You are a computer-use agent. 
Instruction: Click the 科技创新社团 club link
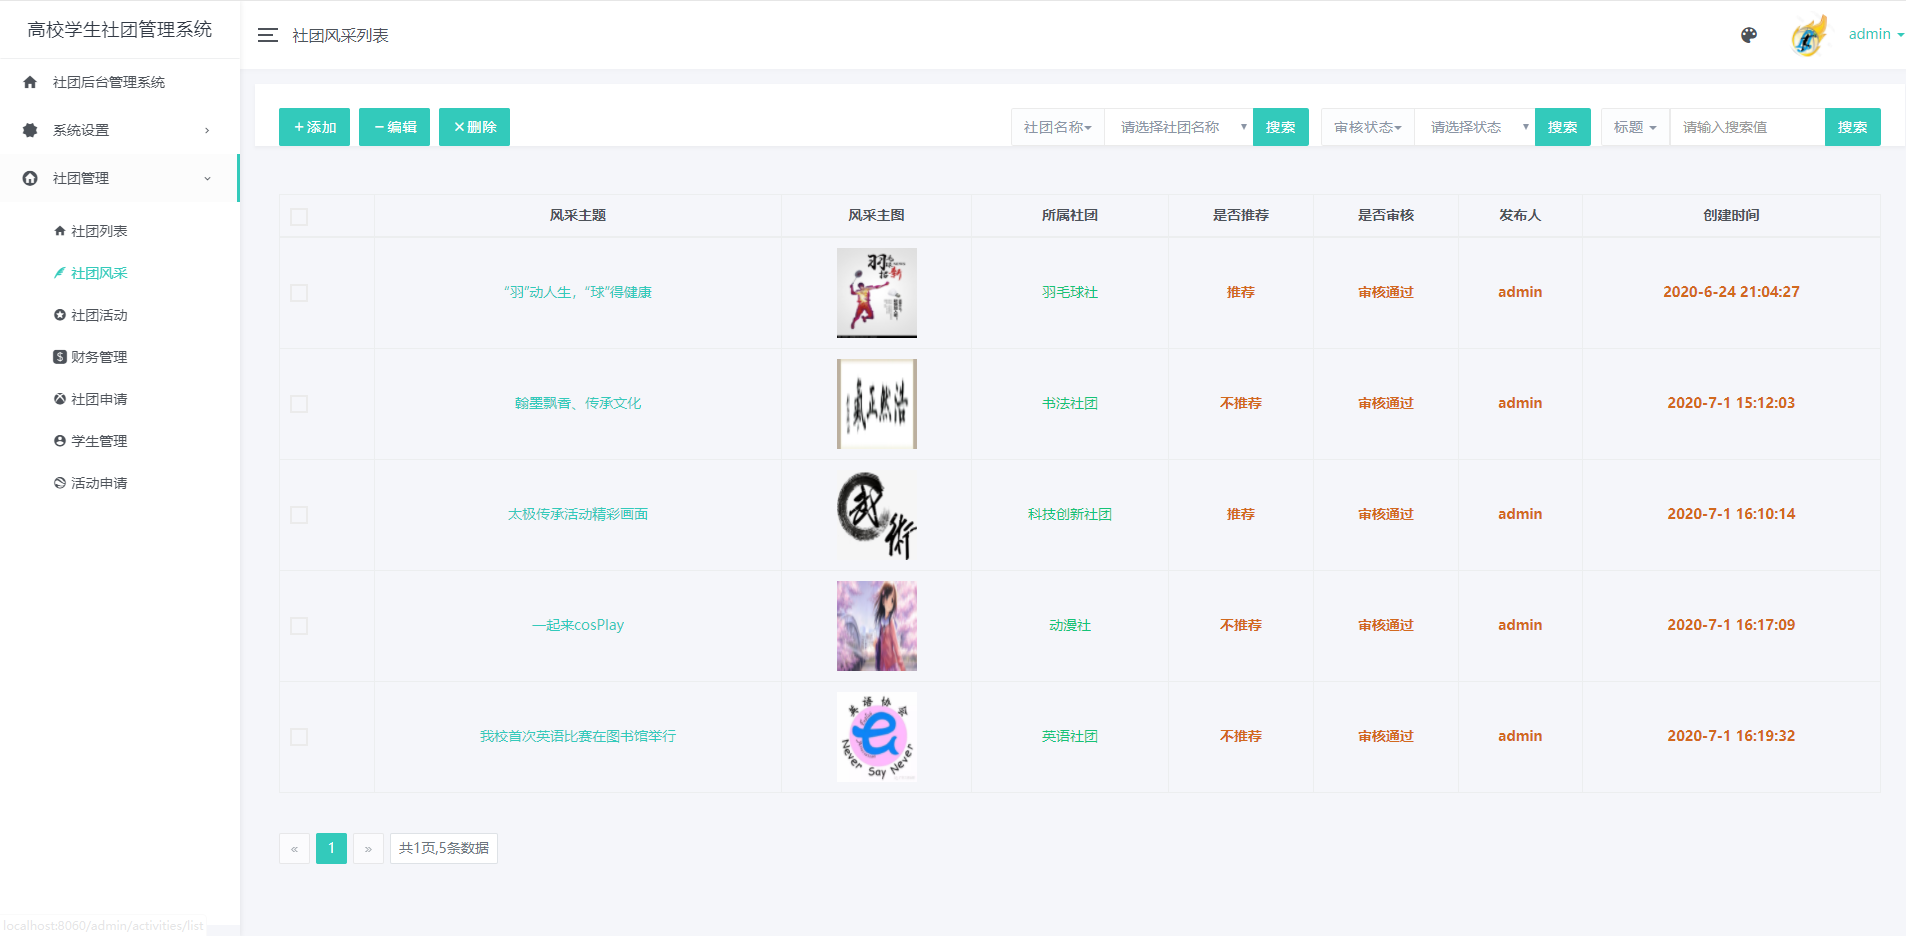pyautogui.click(x=1070, y=514)
